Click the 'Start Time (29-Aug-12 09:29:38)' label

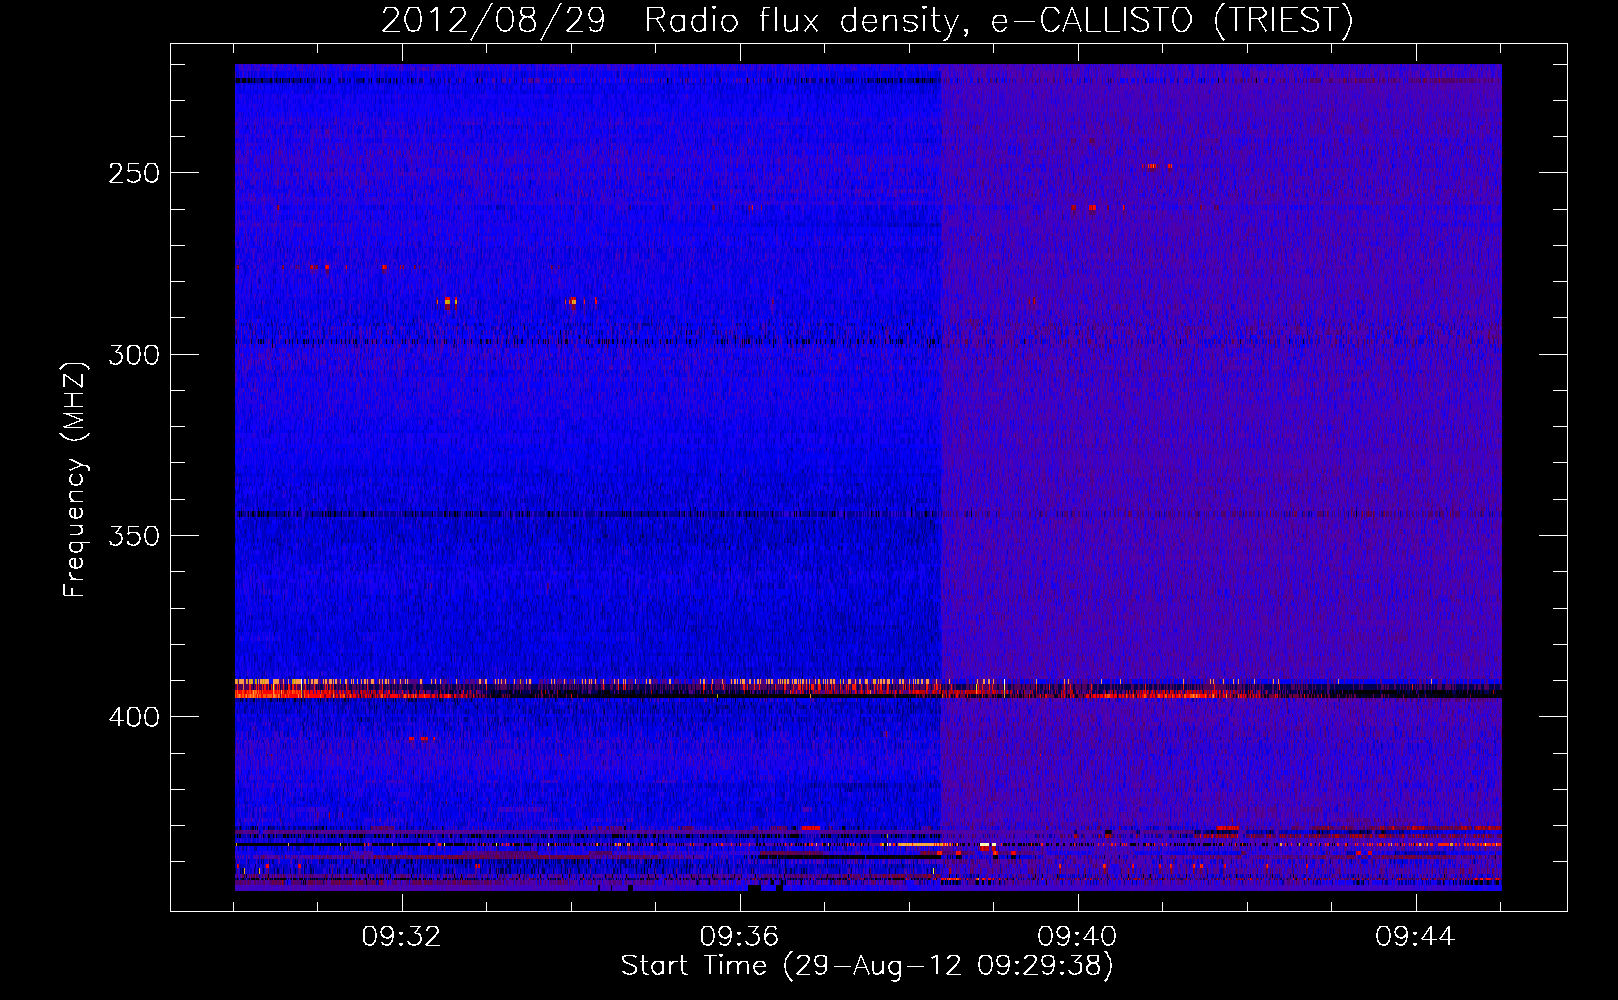tap(867, 966)
